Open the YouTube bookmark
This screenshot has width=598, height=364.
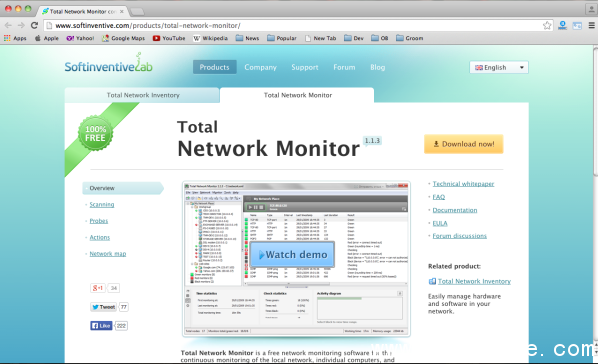[169, 38]
